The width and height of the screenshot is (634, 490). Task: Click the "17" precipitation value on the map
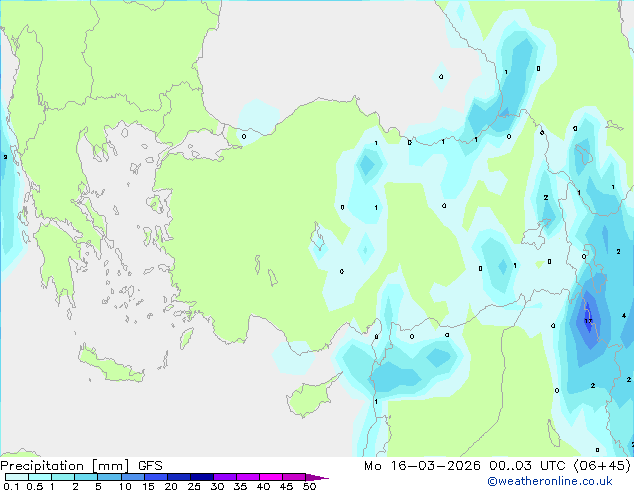(x=588, y=321)
